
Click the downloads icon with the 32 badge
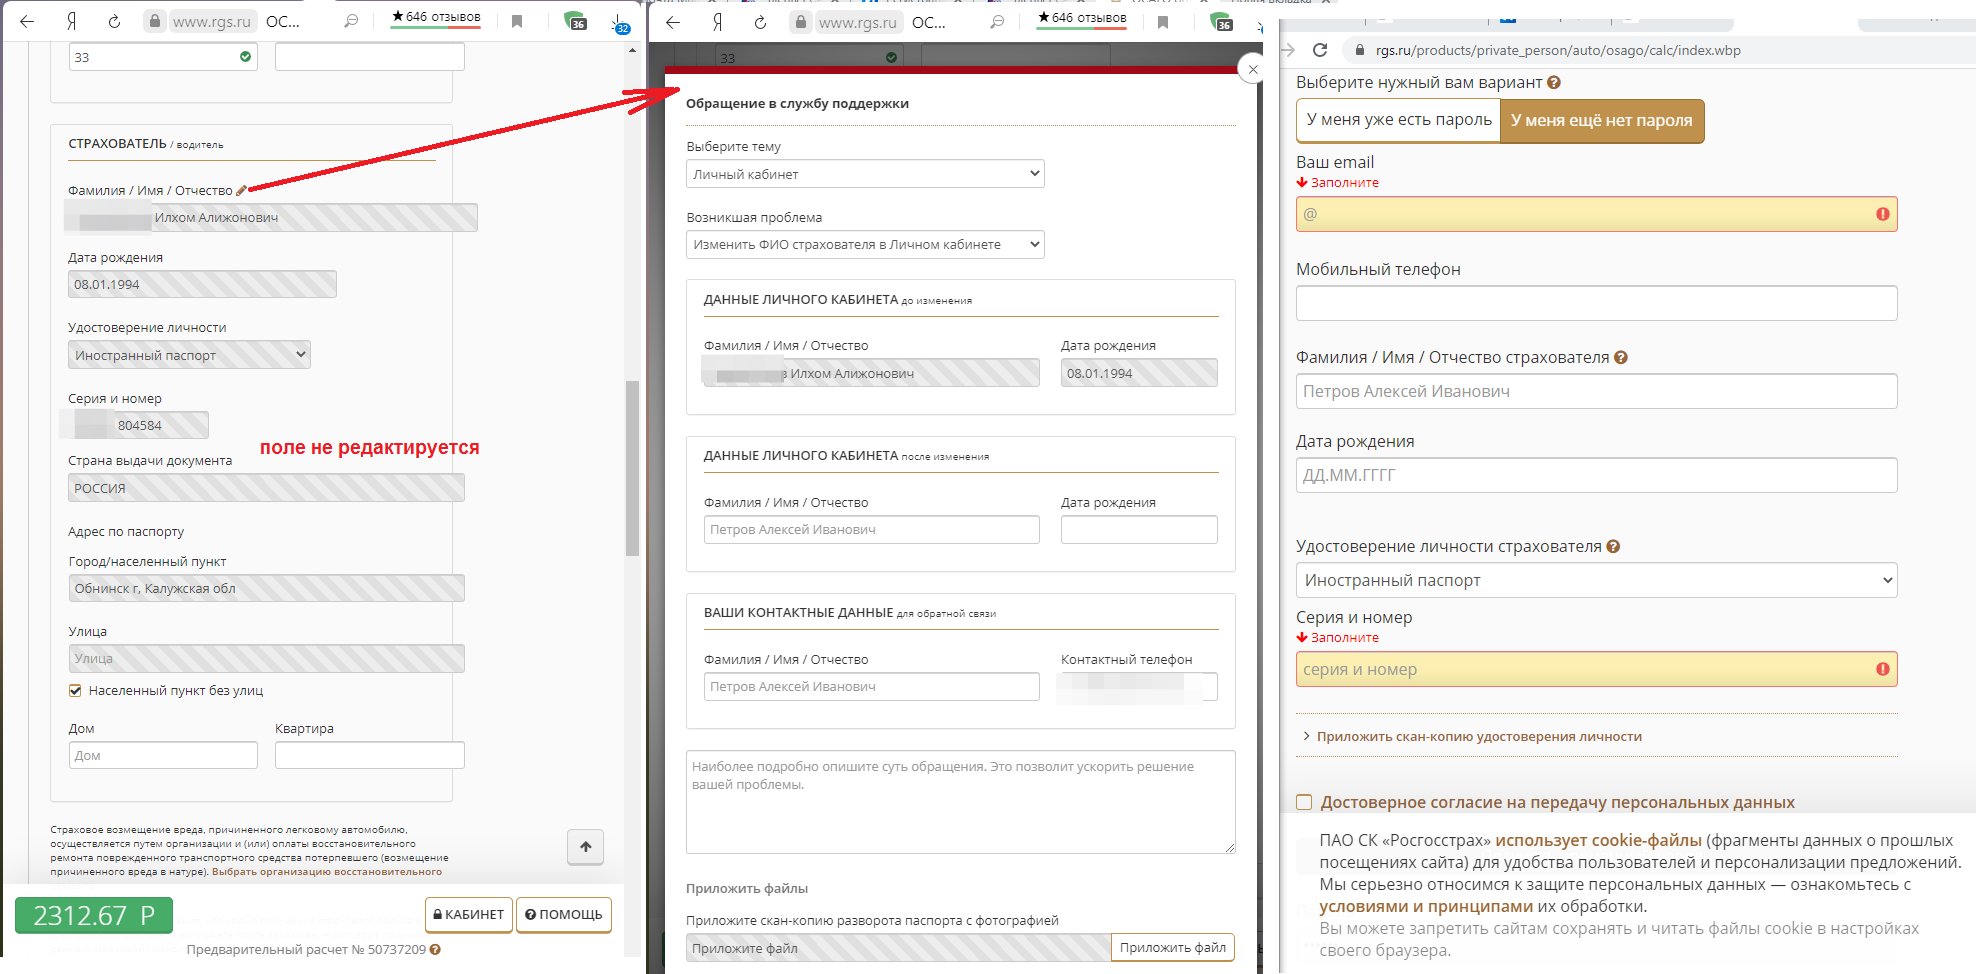(x=620, y=23)
